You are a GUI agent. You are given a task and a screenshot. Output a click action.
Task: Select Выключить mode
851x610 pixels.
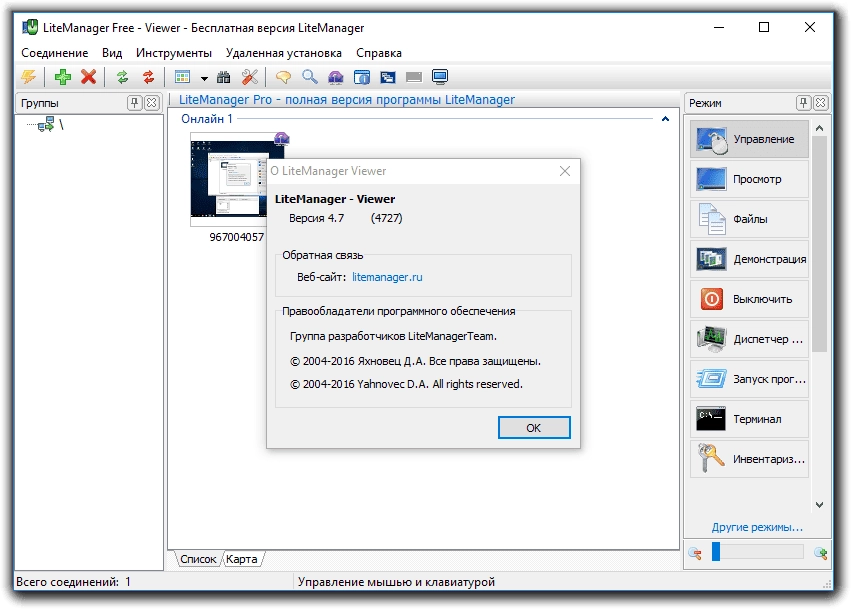750,299
